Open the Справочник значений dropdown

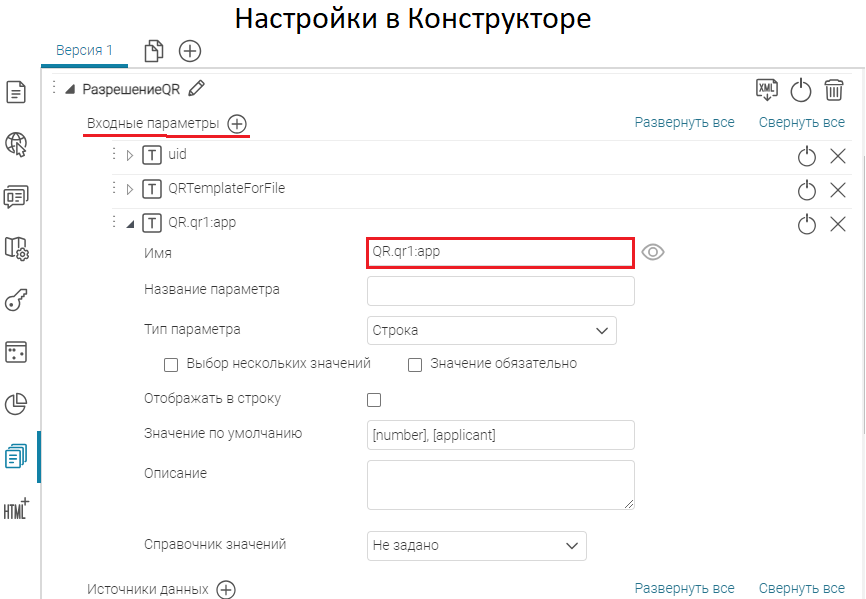pyautogui.click(x=477, y=546)
